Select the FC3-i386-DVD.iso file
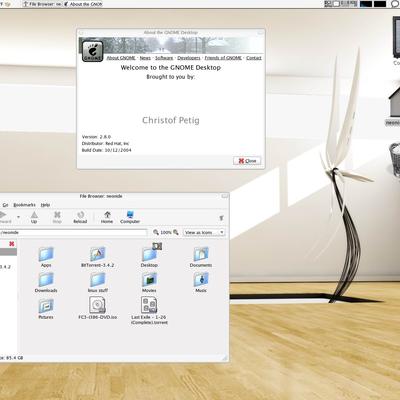 click(x=98, y=308)
